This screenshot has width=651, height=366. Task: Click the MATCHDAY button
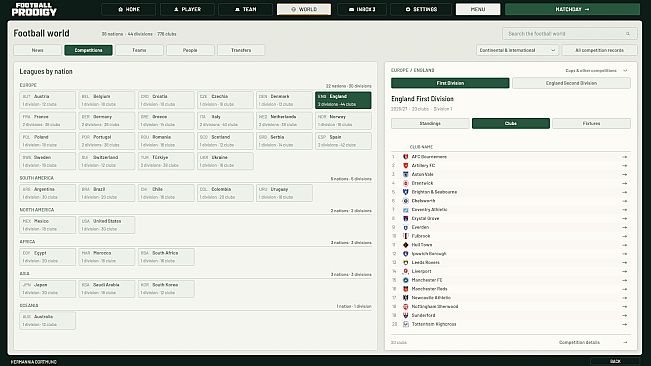573,9
